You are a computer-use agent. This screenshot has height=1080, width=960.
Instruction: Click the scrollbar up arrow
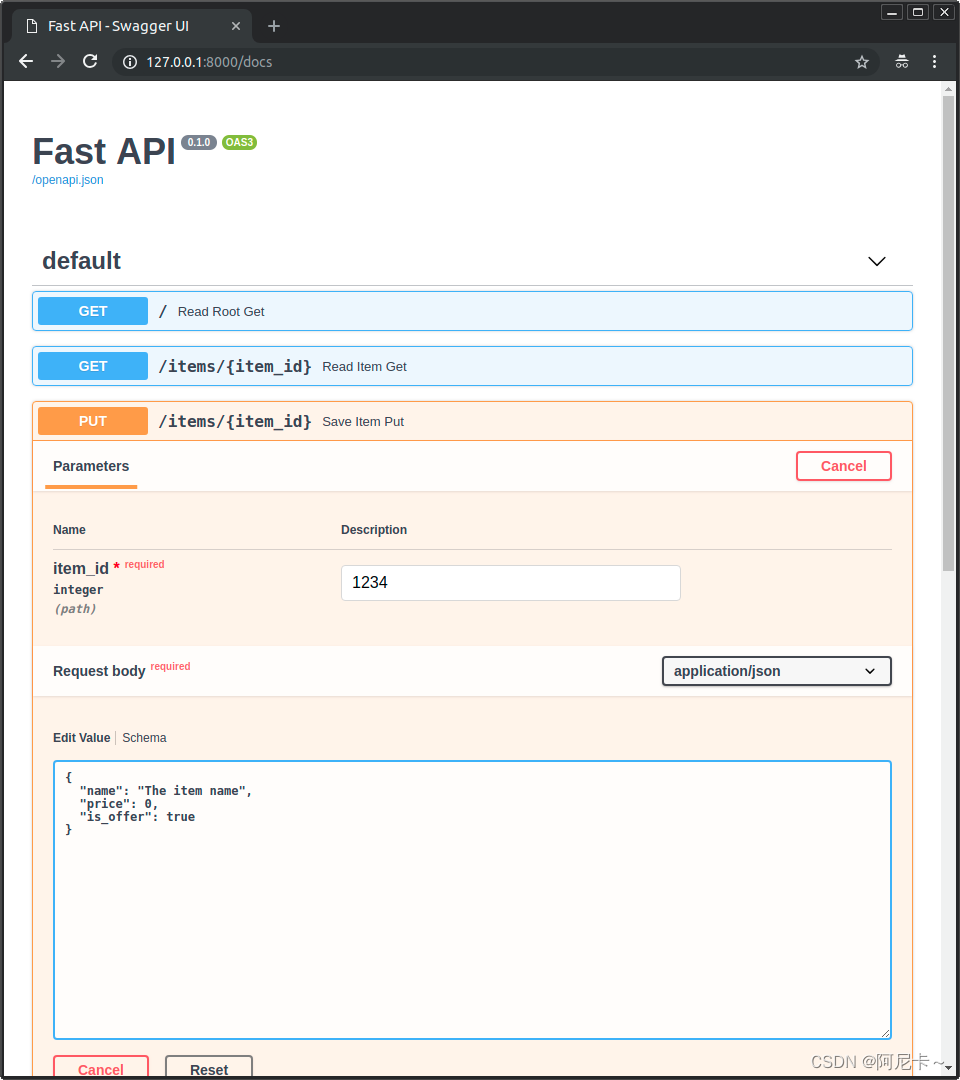click(948, 89)
